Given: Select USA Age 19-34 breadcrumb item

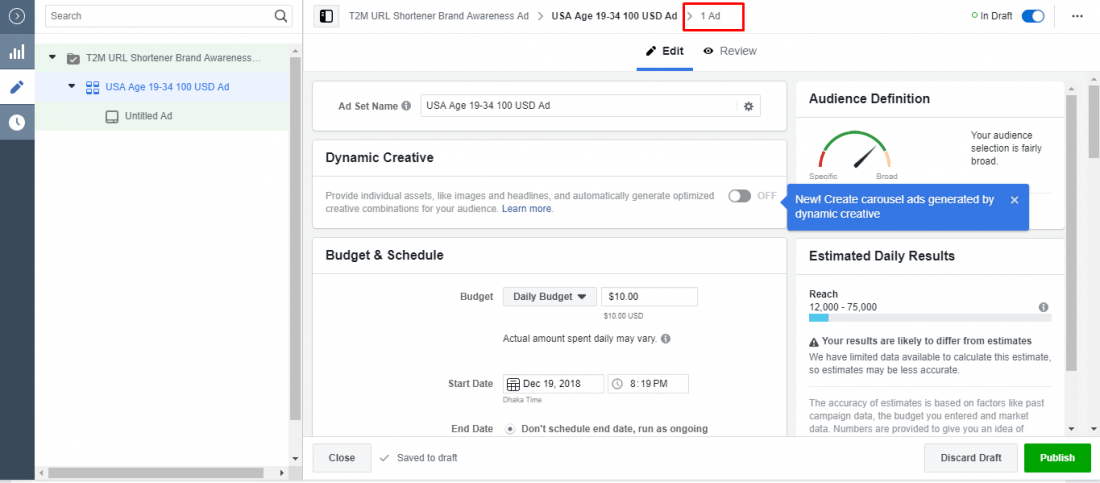Looking at the screenshot, I should click(615, 15).
